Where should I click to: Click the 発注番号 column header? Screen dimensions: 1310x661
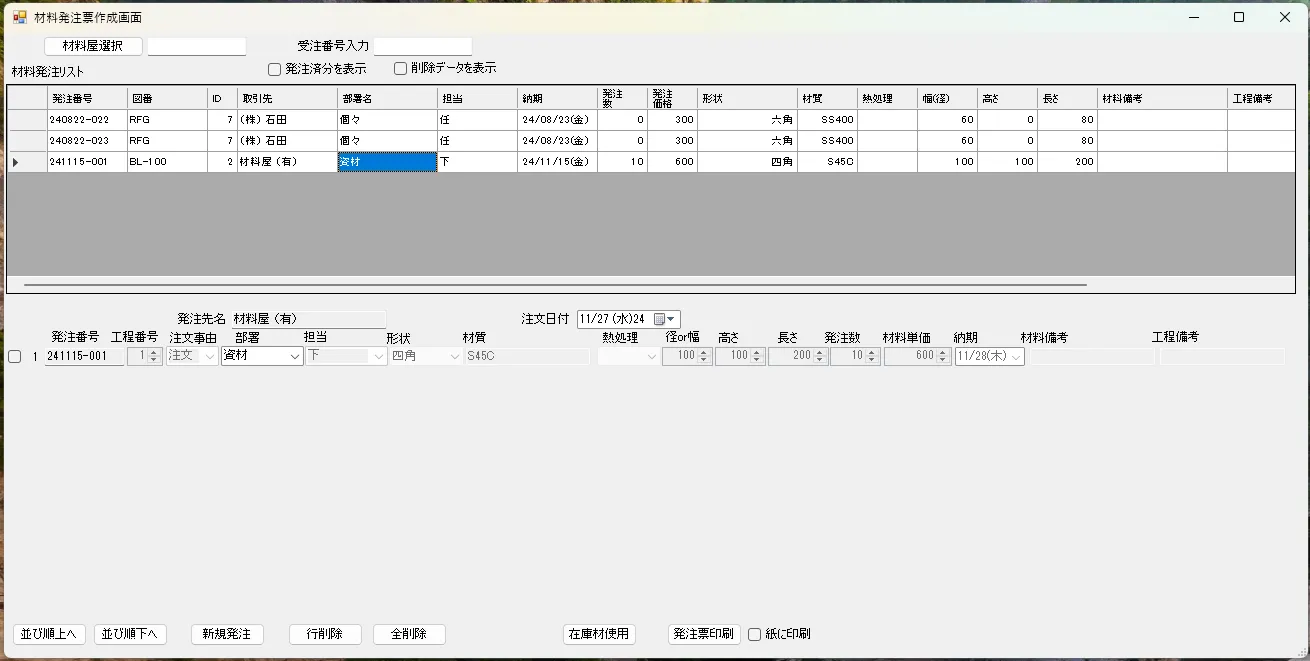point(87,98)
